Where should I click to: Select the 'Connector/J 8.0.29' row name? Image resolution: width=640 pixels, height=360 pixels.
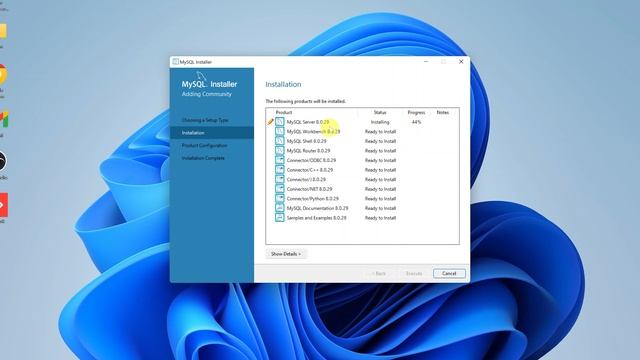tap(306, 180)
